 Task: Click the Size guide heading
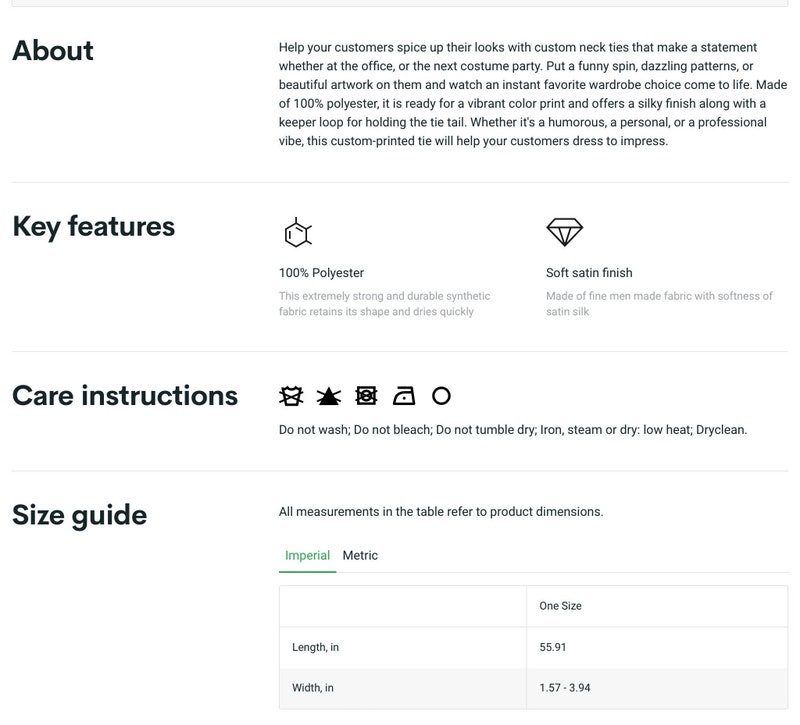click(80, 515)
